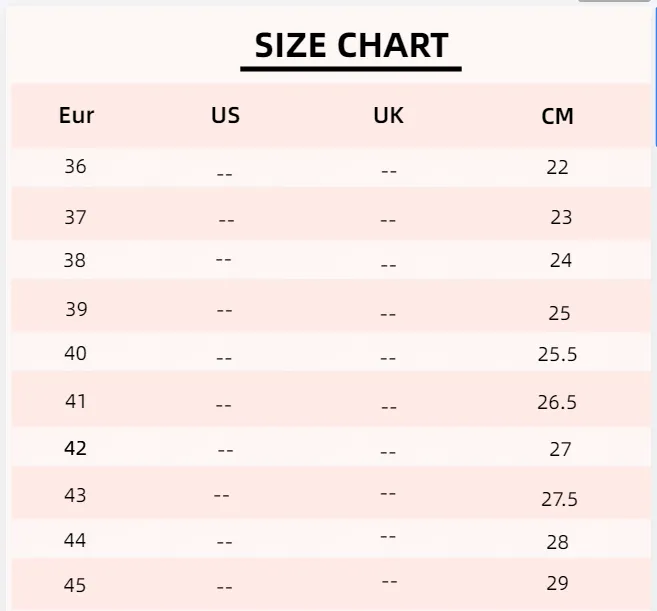Select the UK column header
Image resolution: width=657 pixels, height=611 pixels.
[388, 116]
